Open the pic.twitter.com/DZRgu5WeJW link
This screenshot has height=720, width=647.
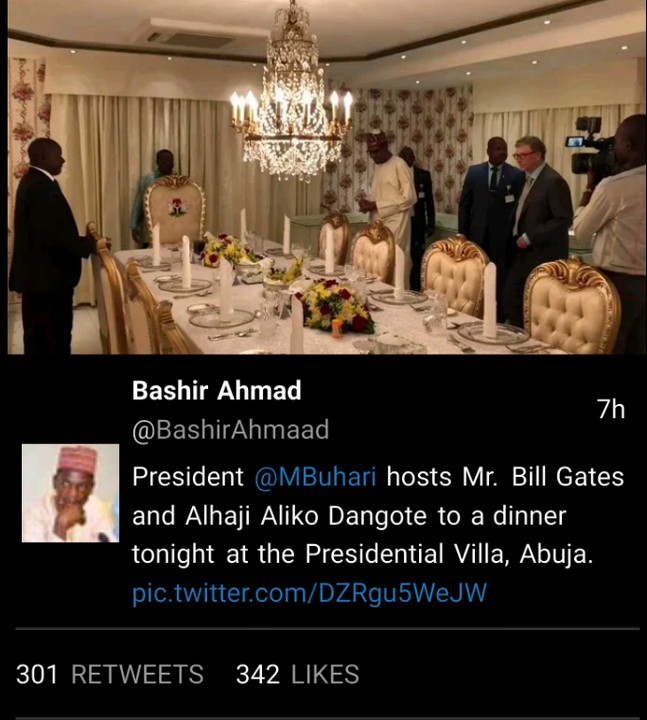(x=309, y=593)
